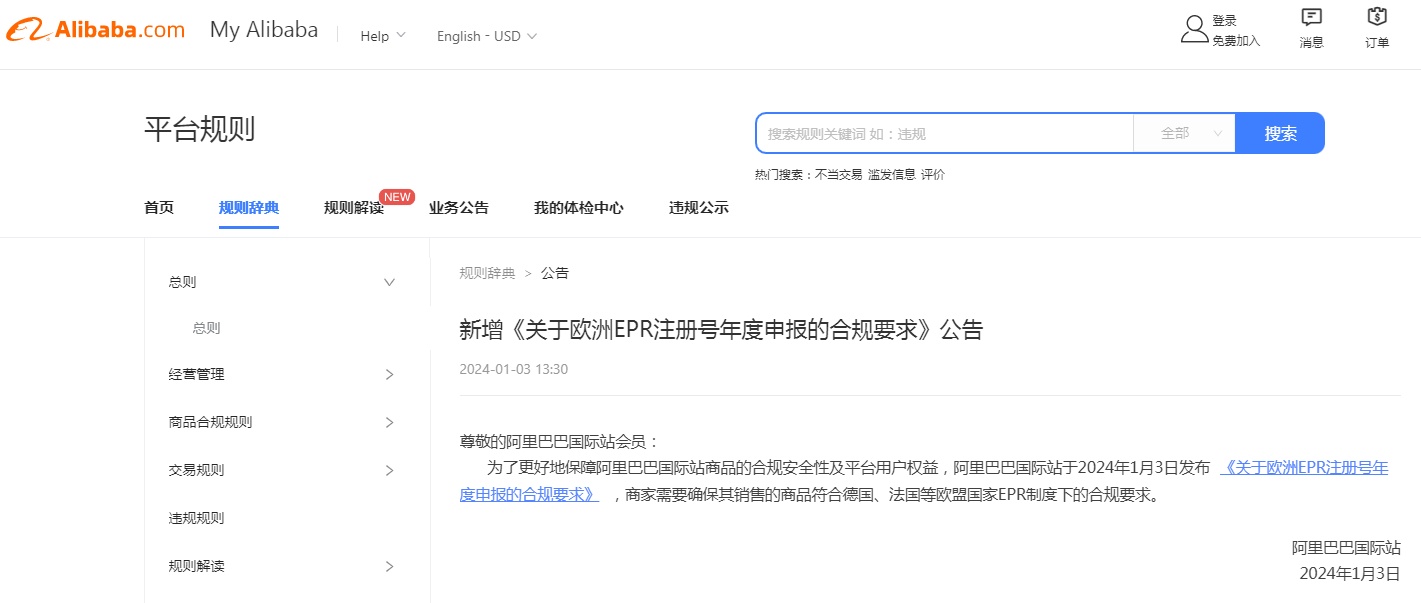Open English - USD language currency selector

pos(487,36)
